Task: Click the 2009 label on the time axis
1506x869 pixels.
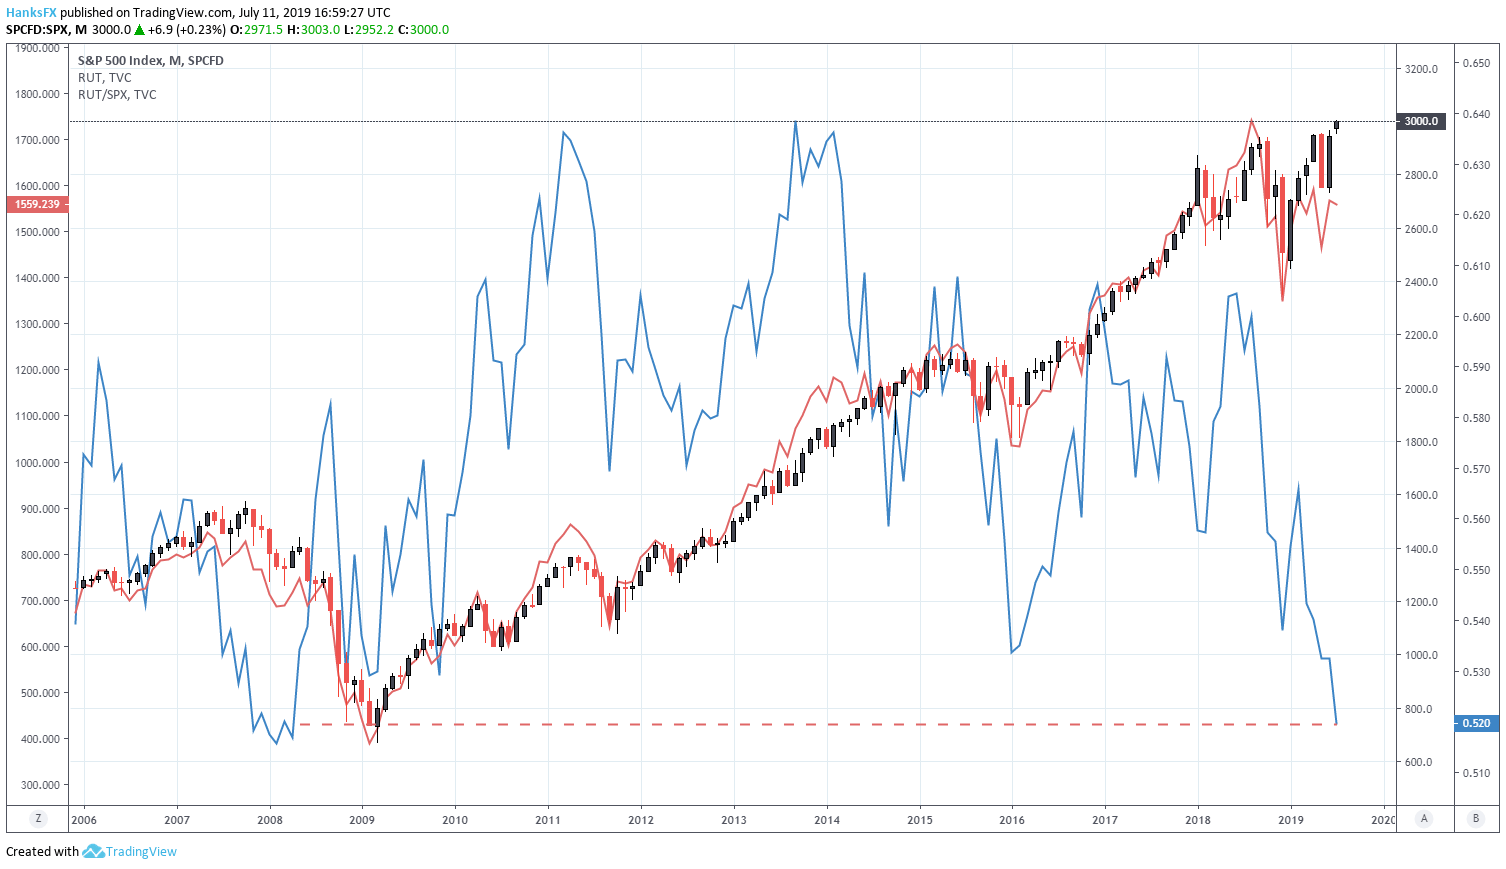Action: click(362, 820)
